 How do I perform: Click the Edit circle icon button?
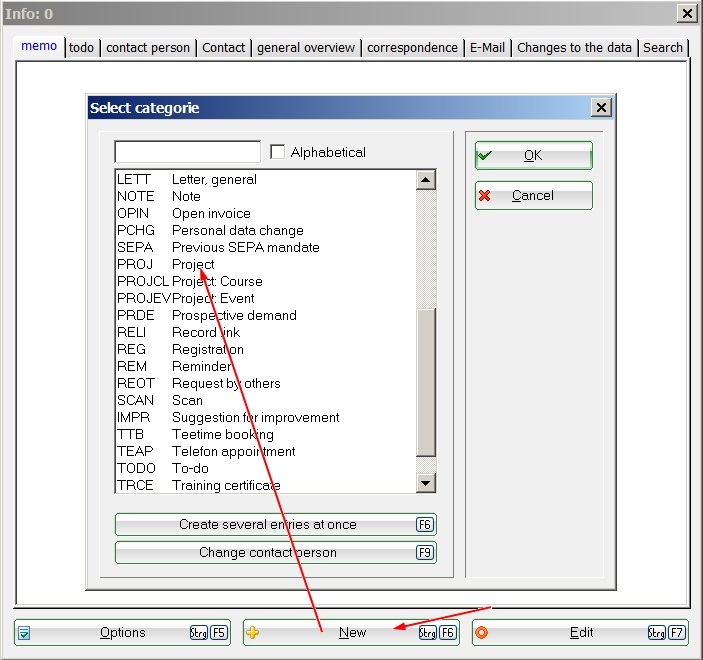coord(580,633)
